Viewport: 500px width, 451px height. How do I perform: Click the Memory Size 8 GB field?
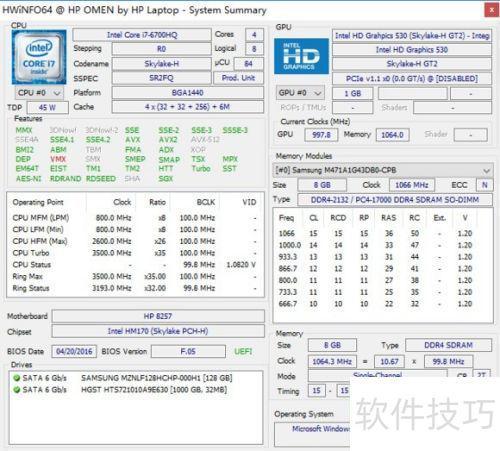click(332, 345)
